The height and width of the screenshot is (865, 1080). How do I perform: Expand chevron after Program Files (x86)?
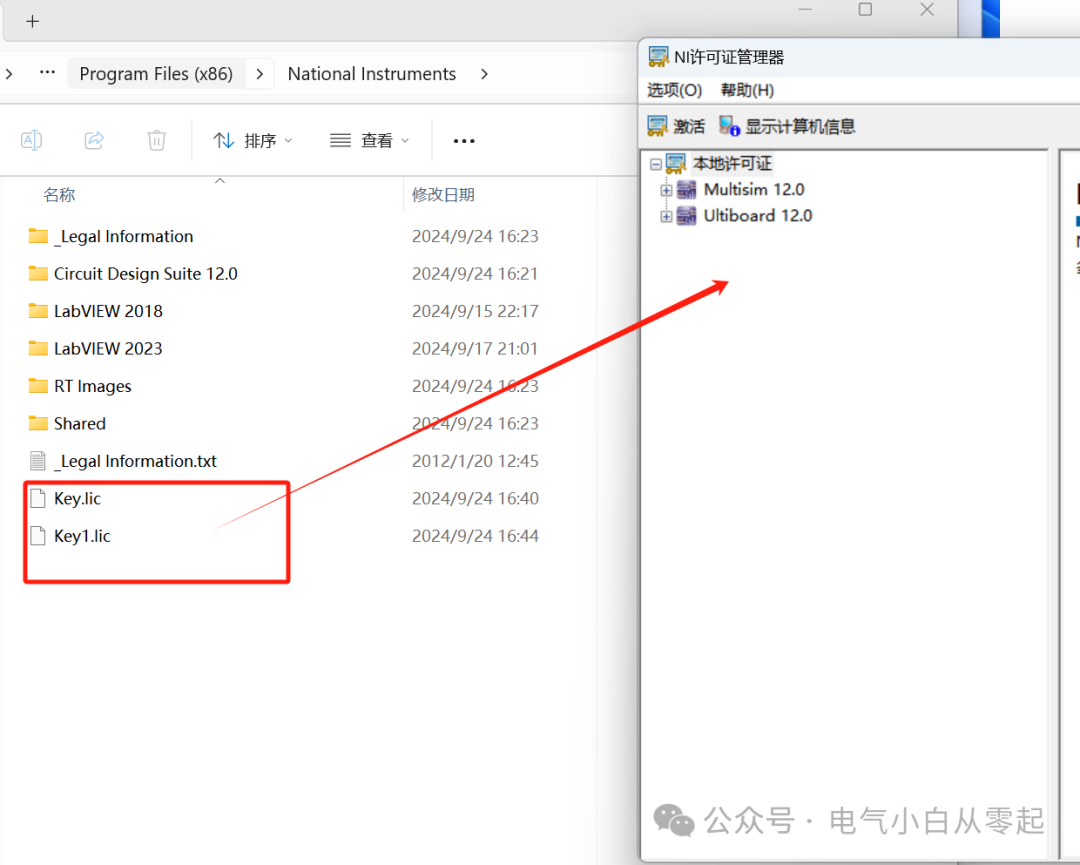(x=260, y=74)
